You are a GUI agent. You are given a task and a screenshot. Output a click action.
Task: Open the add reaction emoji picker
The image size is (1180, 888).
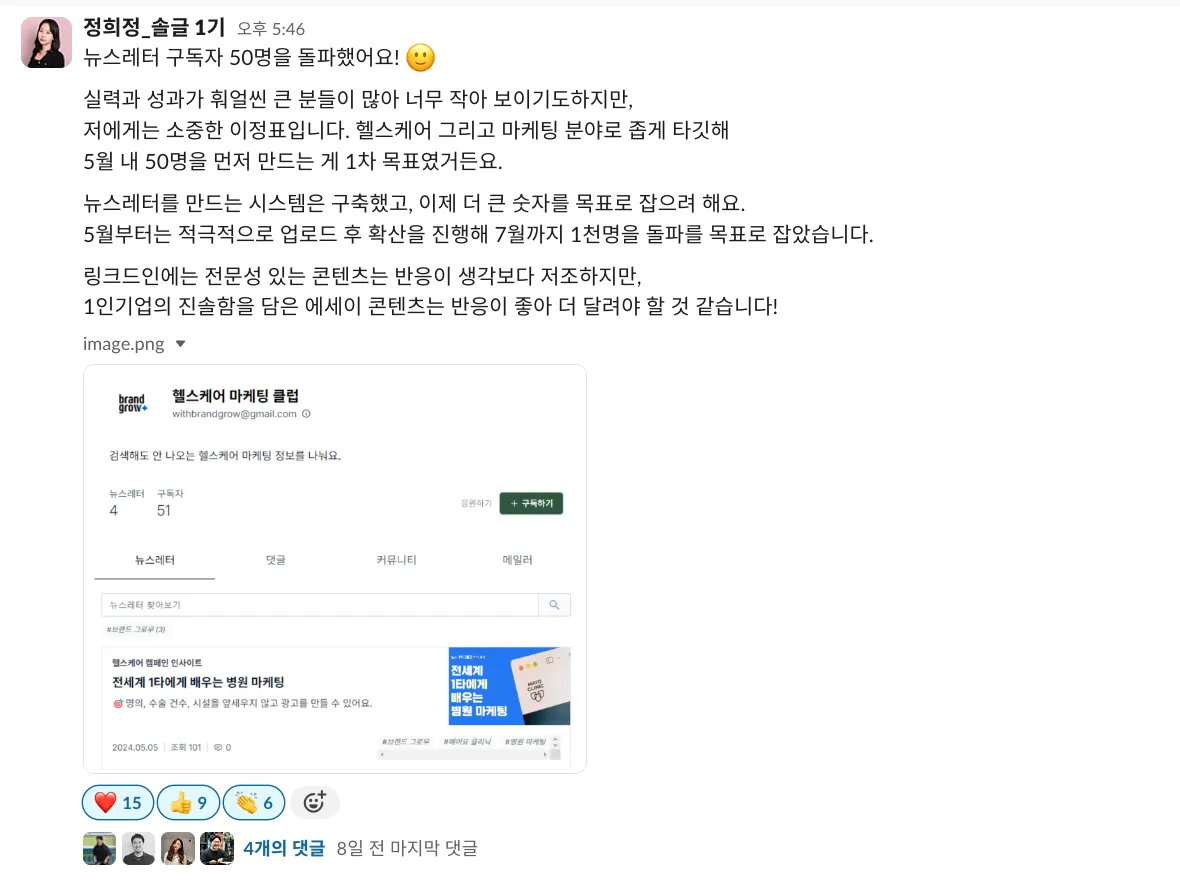315,802
